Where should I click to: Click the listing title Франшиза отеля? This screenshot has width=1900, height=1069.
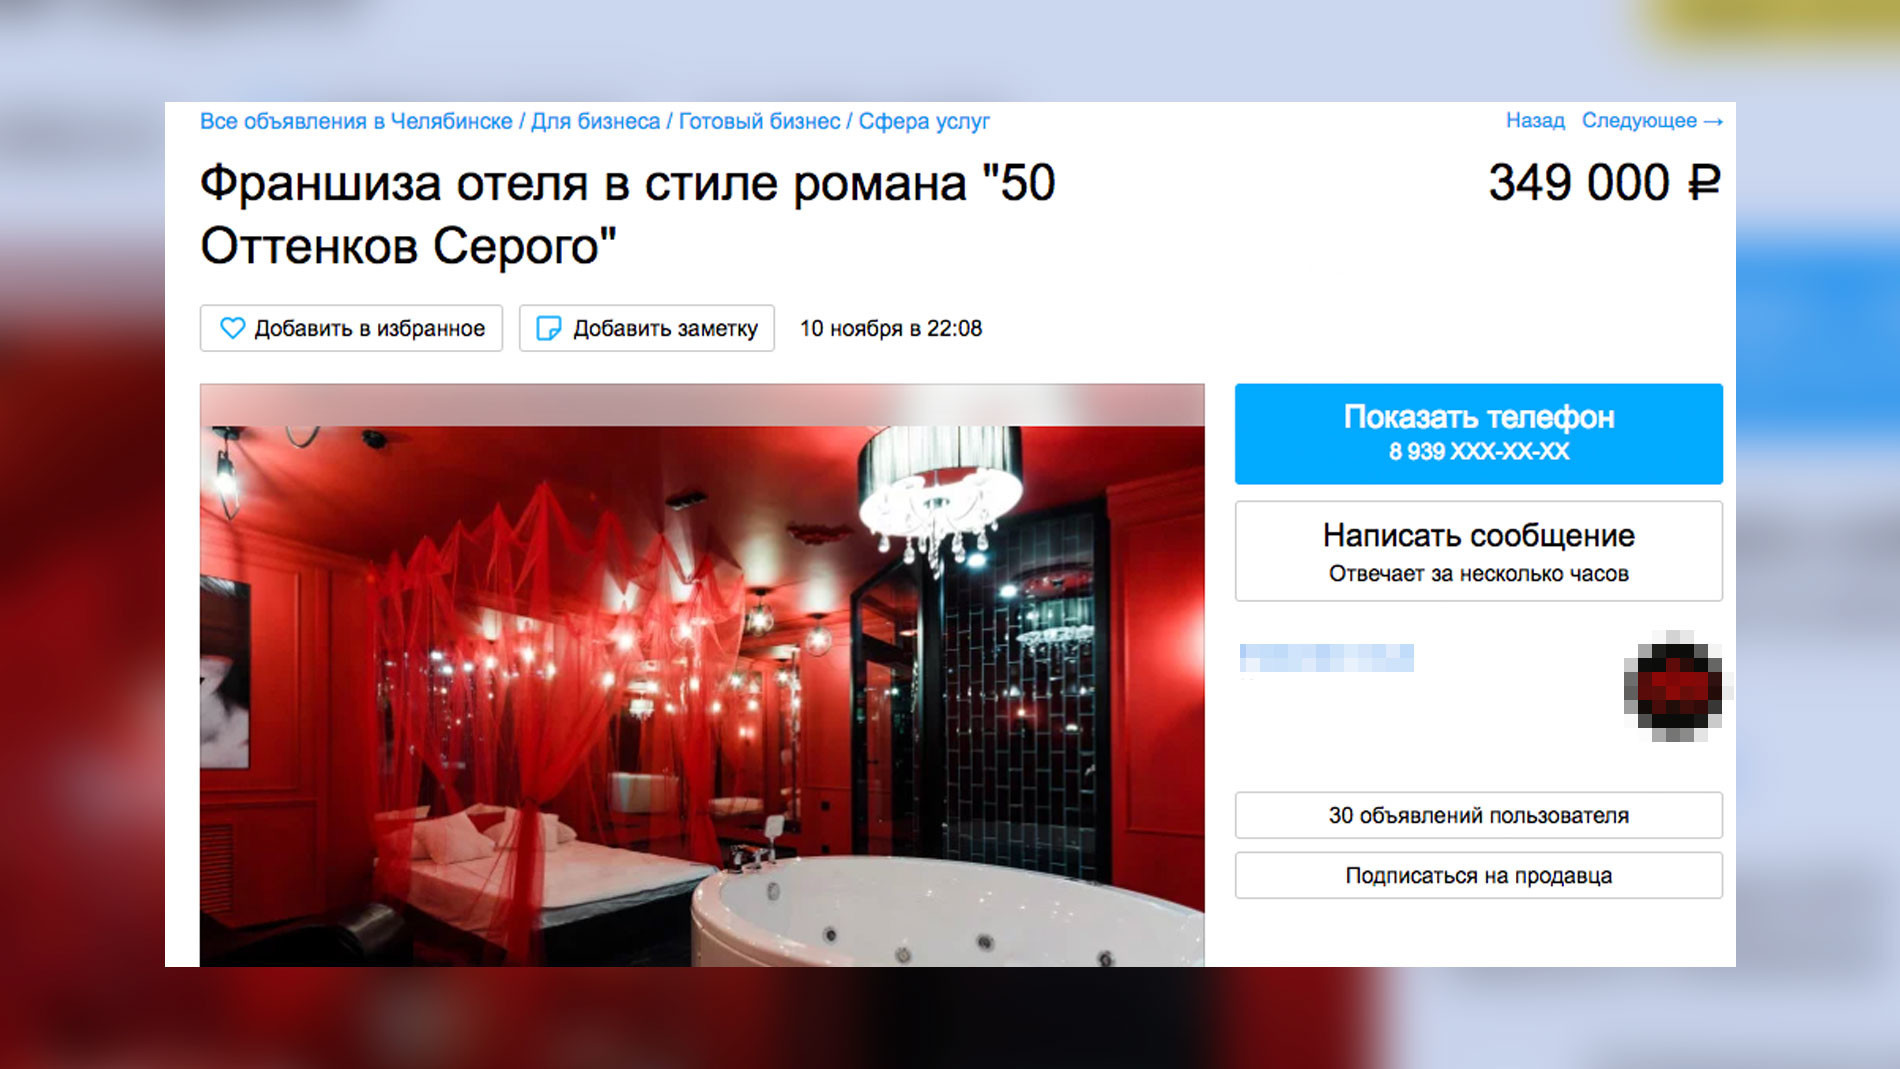click(627, 214)
